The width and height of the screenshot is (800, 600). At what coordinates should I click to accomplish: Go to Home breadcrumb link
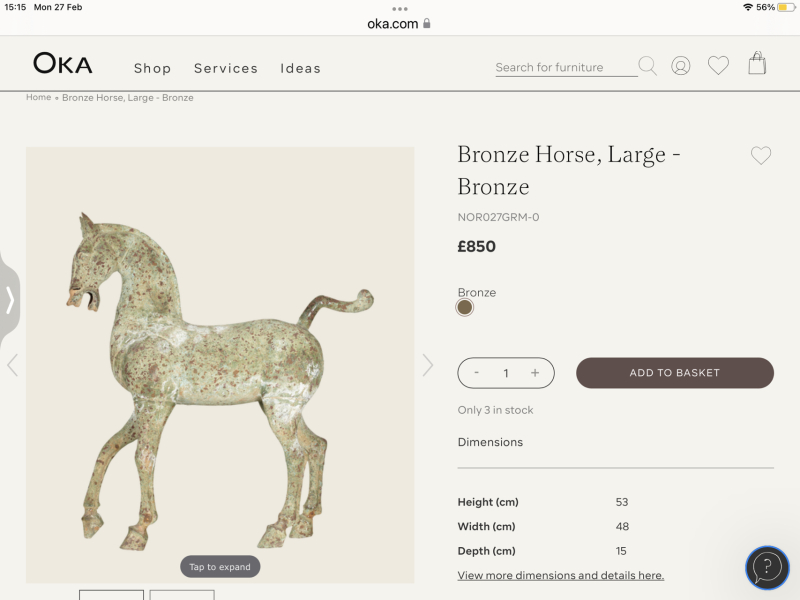(38, 98)
